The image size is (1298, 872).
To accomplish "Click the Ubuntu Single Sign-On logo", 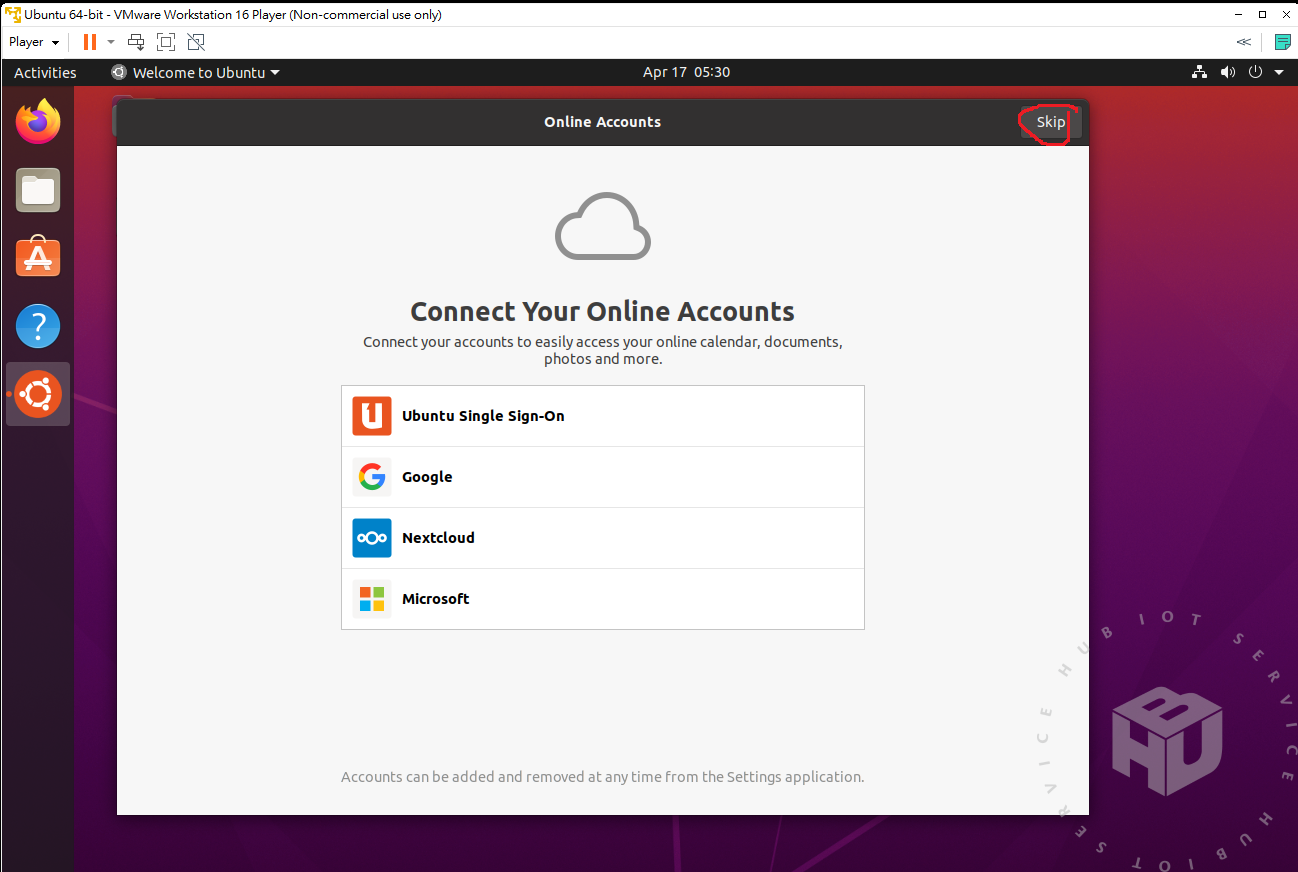I will click(x=372, y=416).
